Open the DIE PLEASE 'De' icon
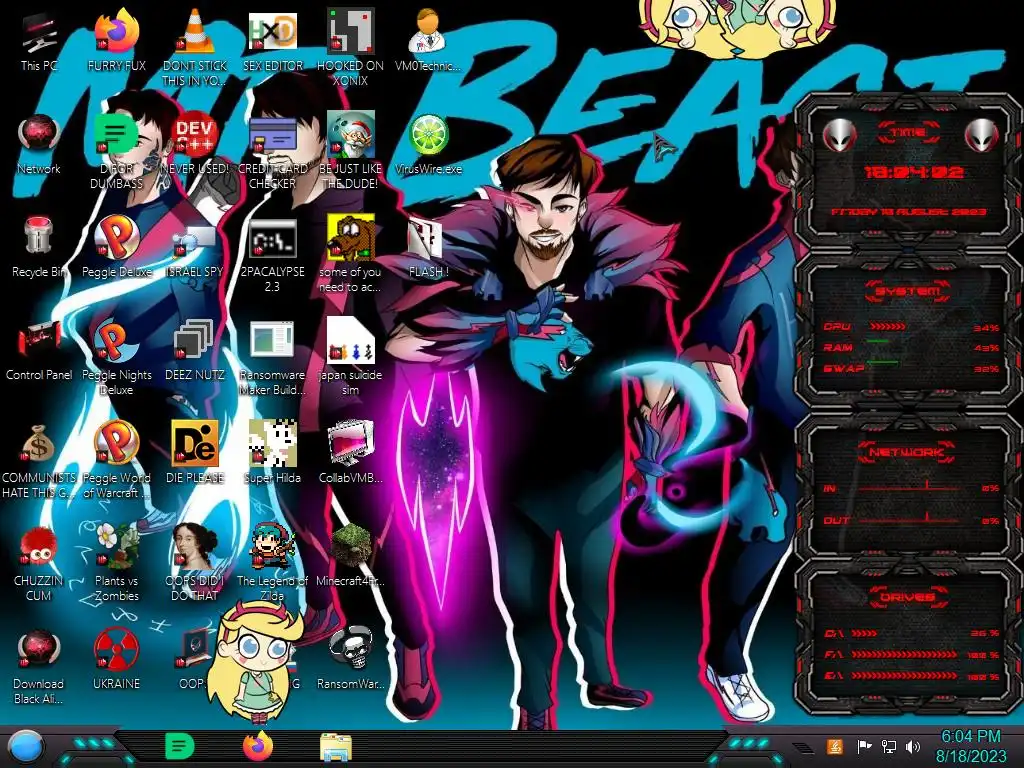 (x=194, y=454)
